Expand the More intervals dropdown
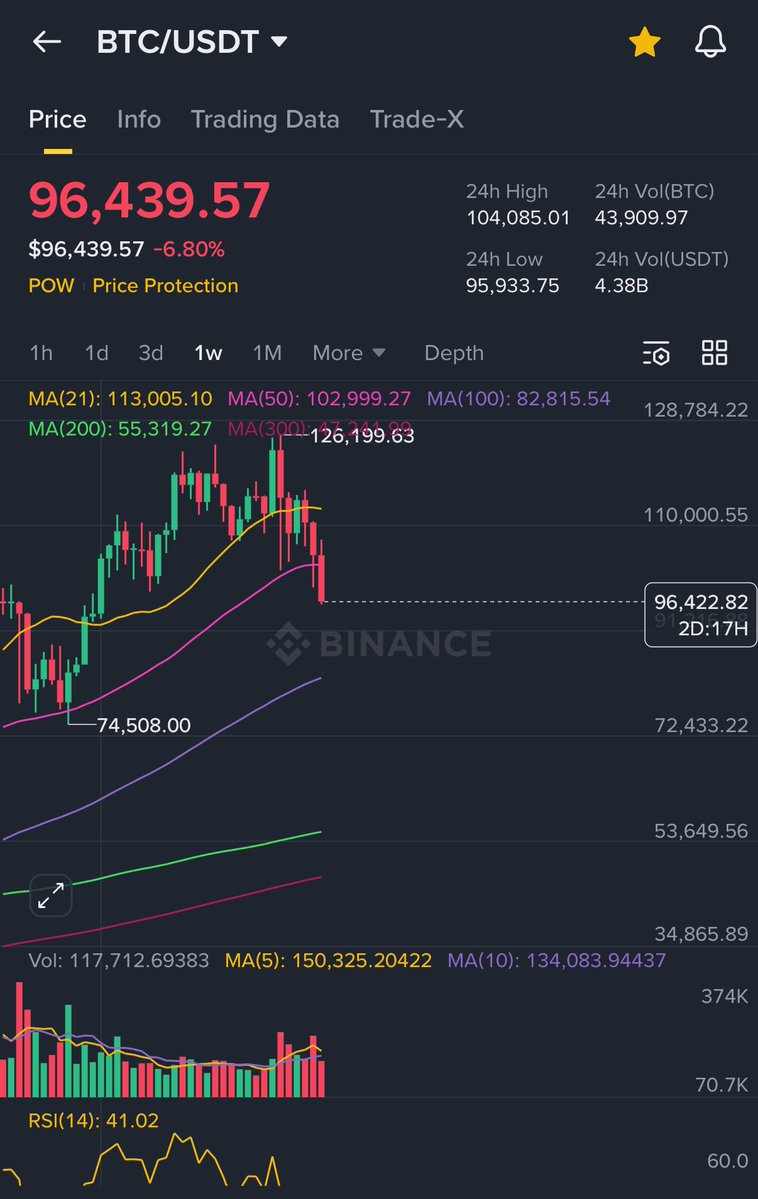 coord(349,353)
